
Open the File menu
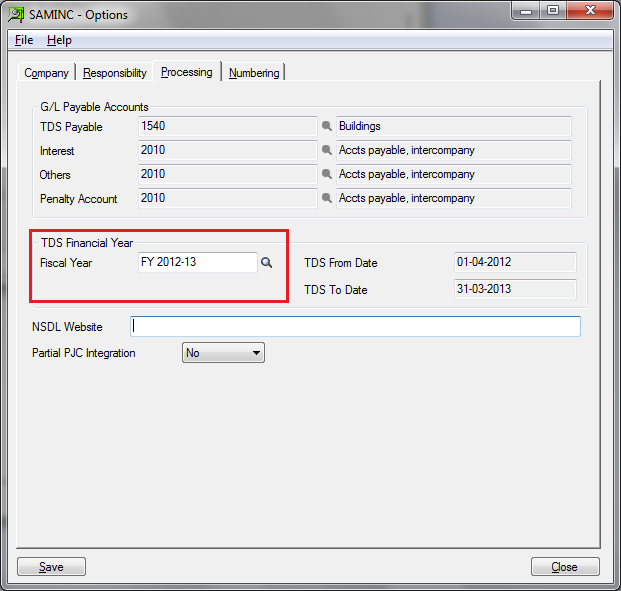[x=24, y=40]
